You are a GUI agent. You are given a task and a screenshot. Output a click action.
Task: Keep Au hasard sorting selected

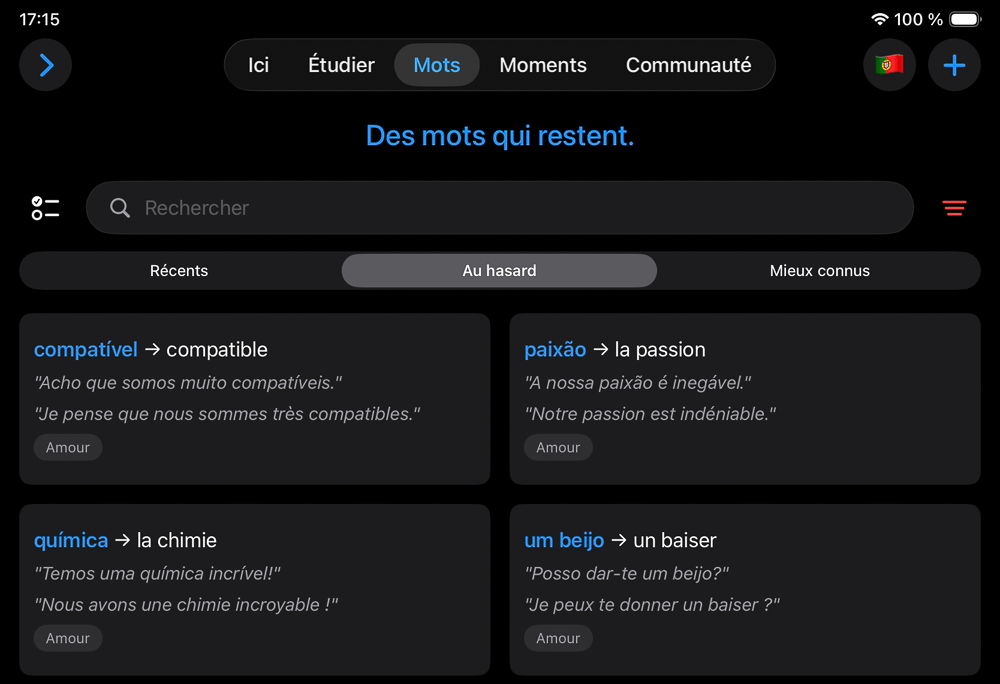[499, 270]
